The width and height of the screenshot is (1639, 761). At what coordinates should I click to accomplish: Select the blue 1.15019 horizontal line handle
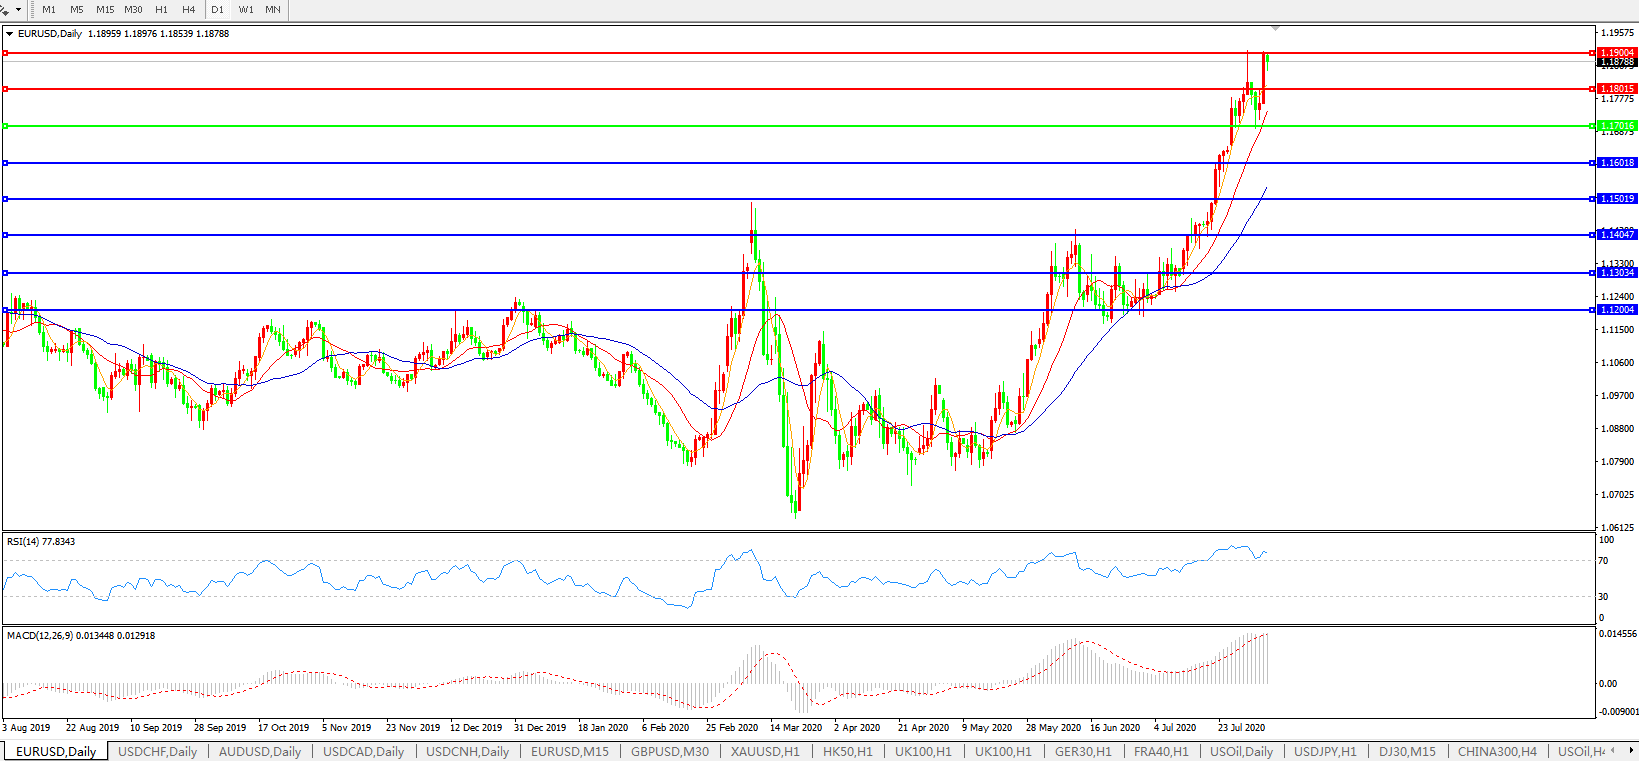click(x=6, y=199)
